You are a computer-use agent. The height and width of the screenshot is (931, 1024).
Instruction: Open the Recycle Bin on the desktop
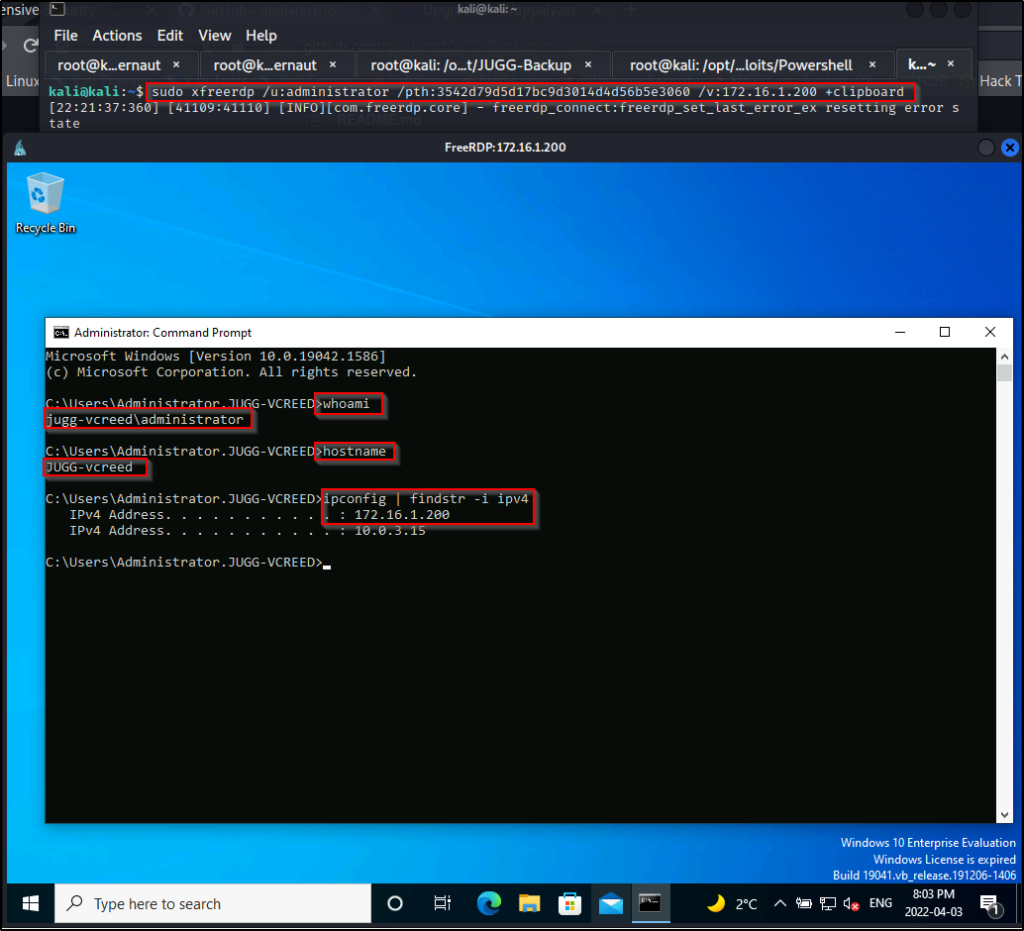[x=45, y=195]
